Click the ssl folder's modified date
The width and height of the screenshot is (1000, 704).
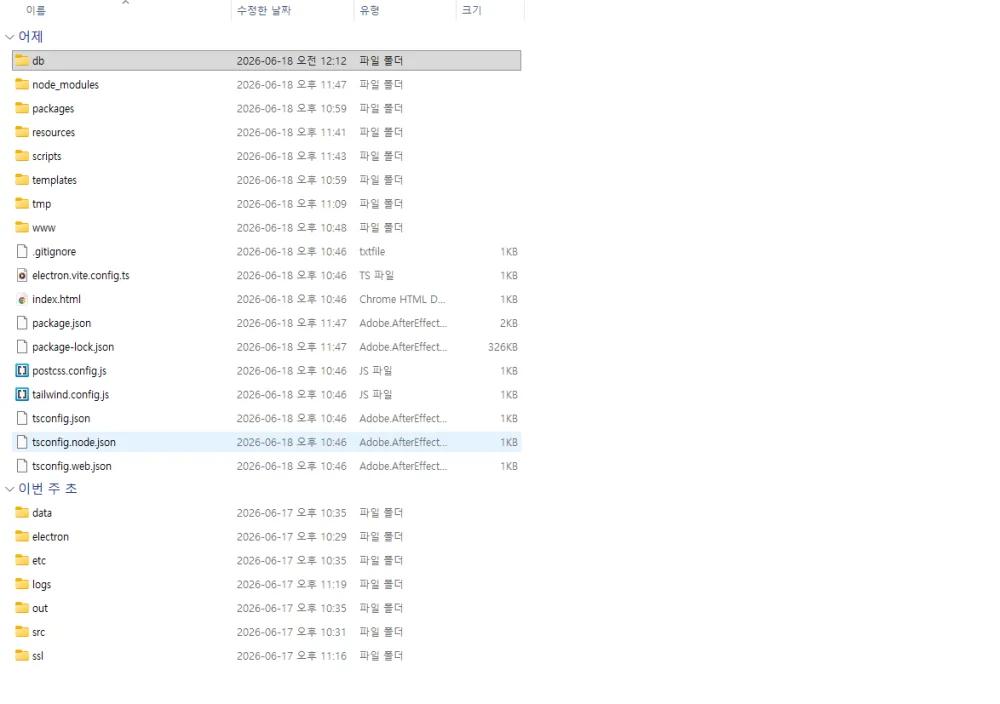point(291,656)
